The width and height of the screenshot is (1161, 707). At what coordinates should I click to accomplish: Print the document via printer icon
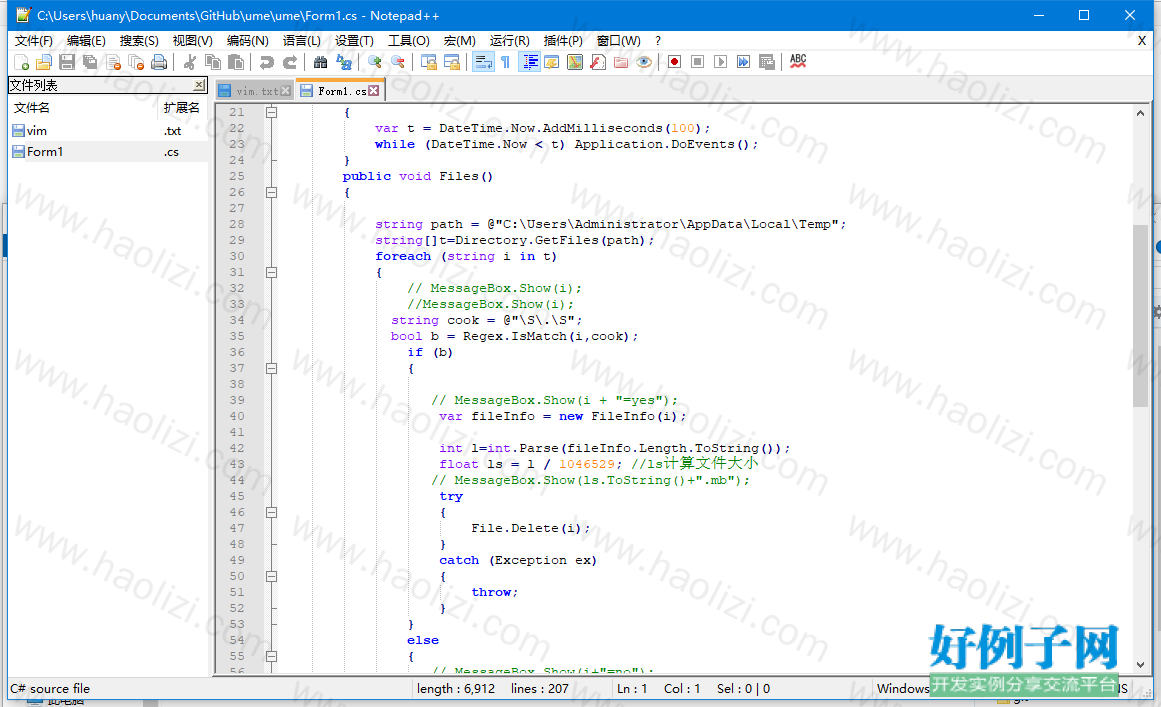pyautogui.click(x=158, y=62)
